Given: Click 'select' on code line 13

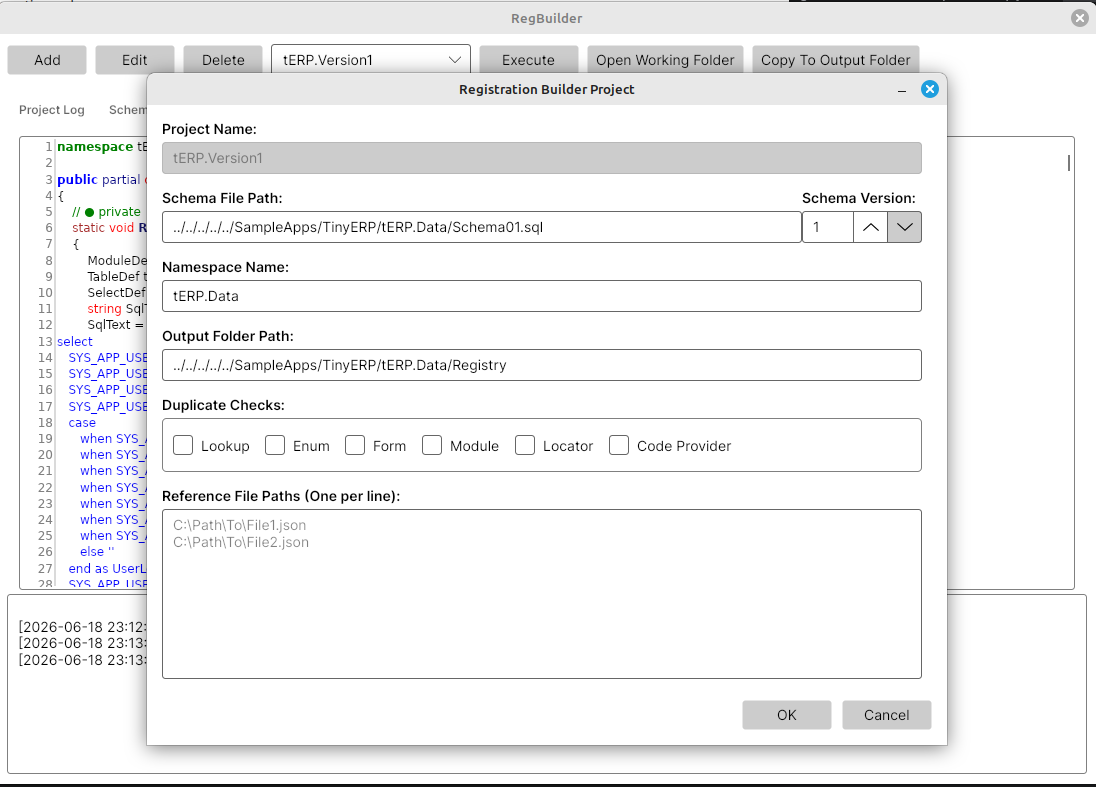Looking at the screenshot, I should [75, 341].
